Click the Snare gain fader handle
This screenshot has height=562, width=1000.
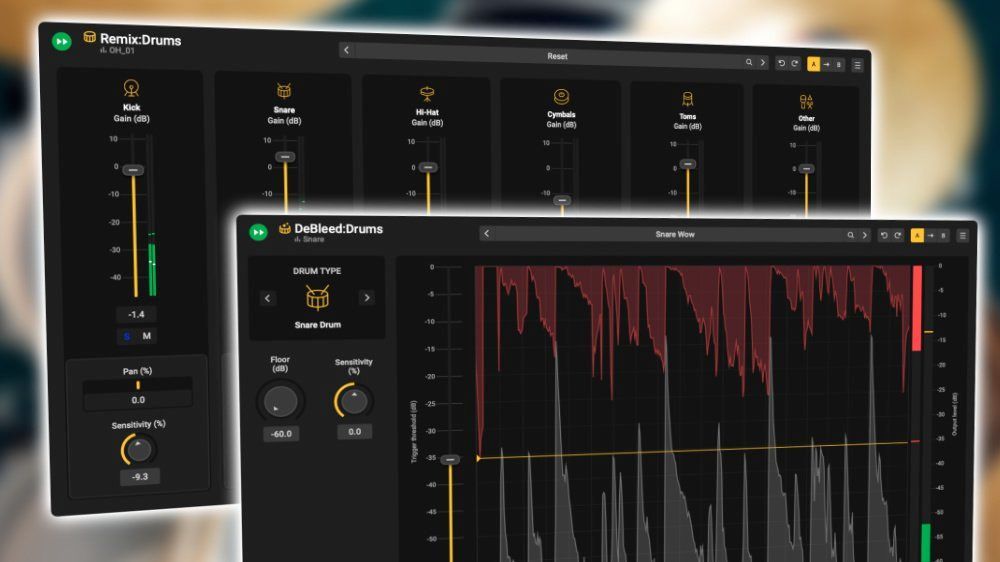285,157
